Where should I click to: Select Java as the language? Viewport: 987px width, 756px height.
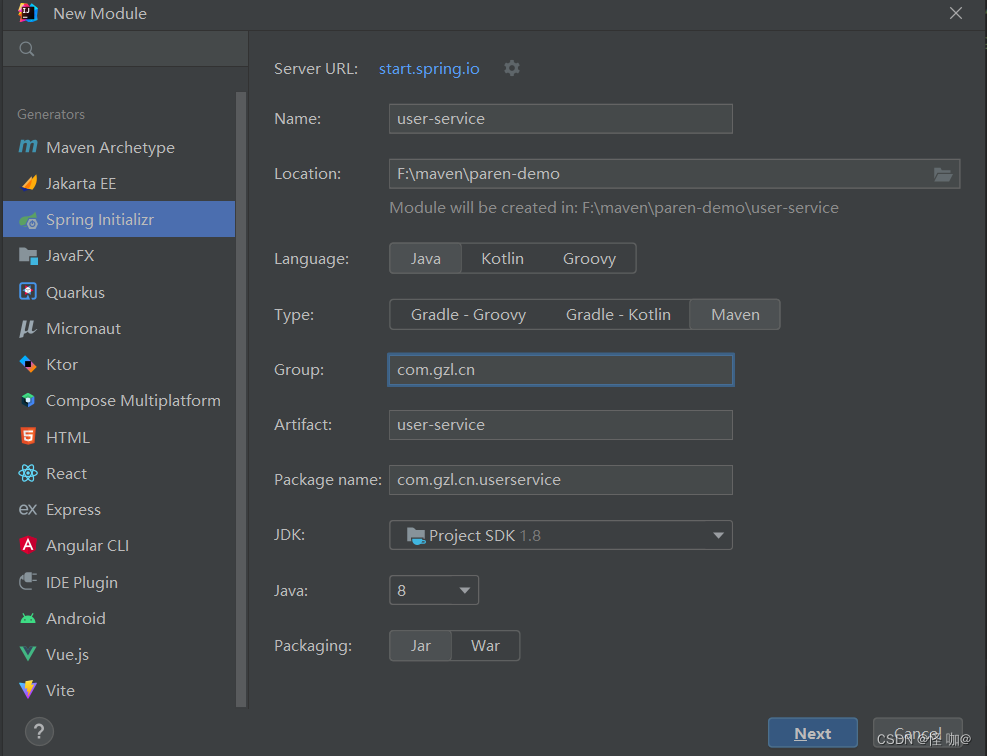pos(426,259)
